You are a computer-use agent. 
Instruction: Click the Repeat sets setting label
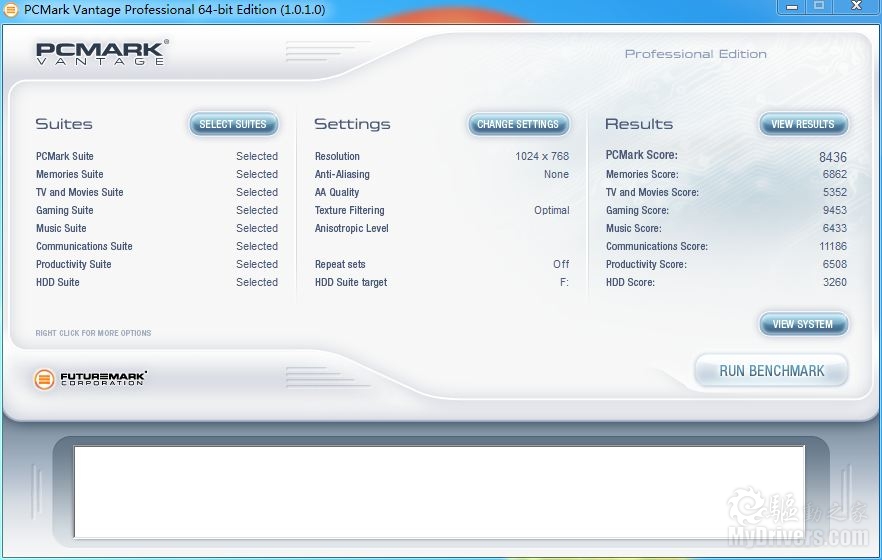coord(340,264)
